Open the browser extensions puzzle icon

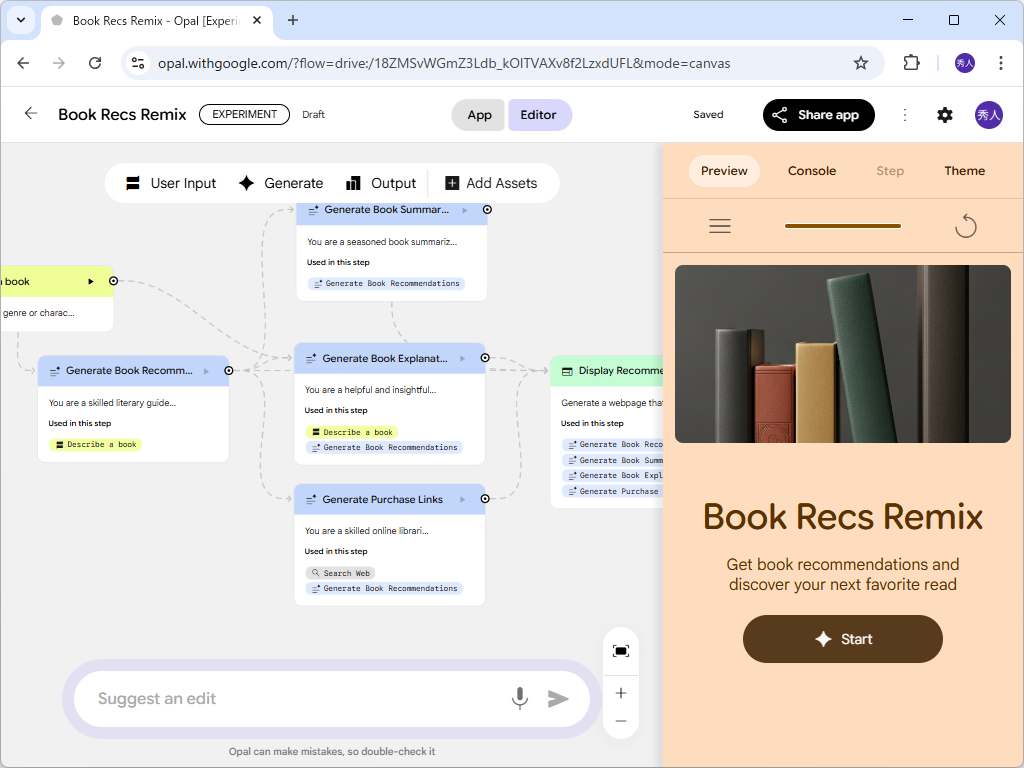point(911,63)
